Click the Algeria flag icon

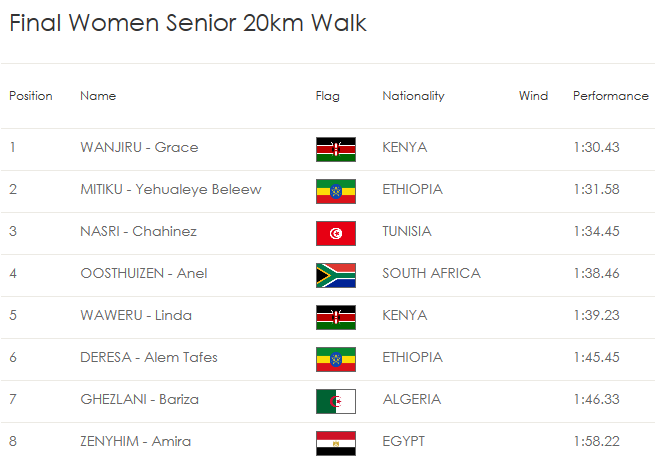pyautogui.click(x=336, y=401)
